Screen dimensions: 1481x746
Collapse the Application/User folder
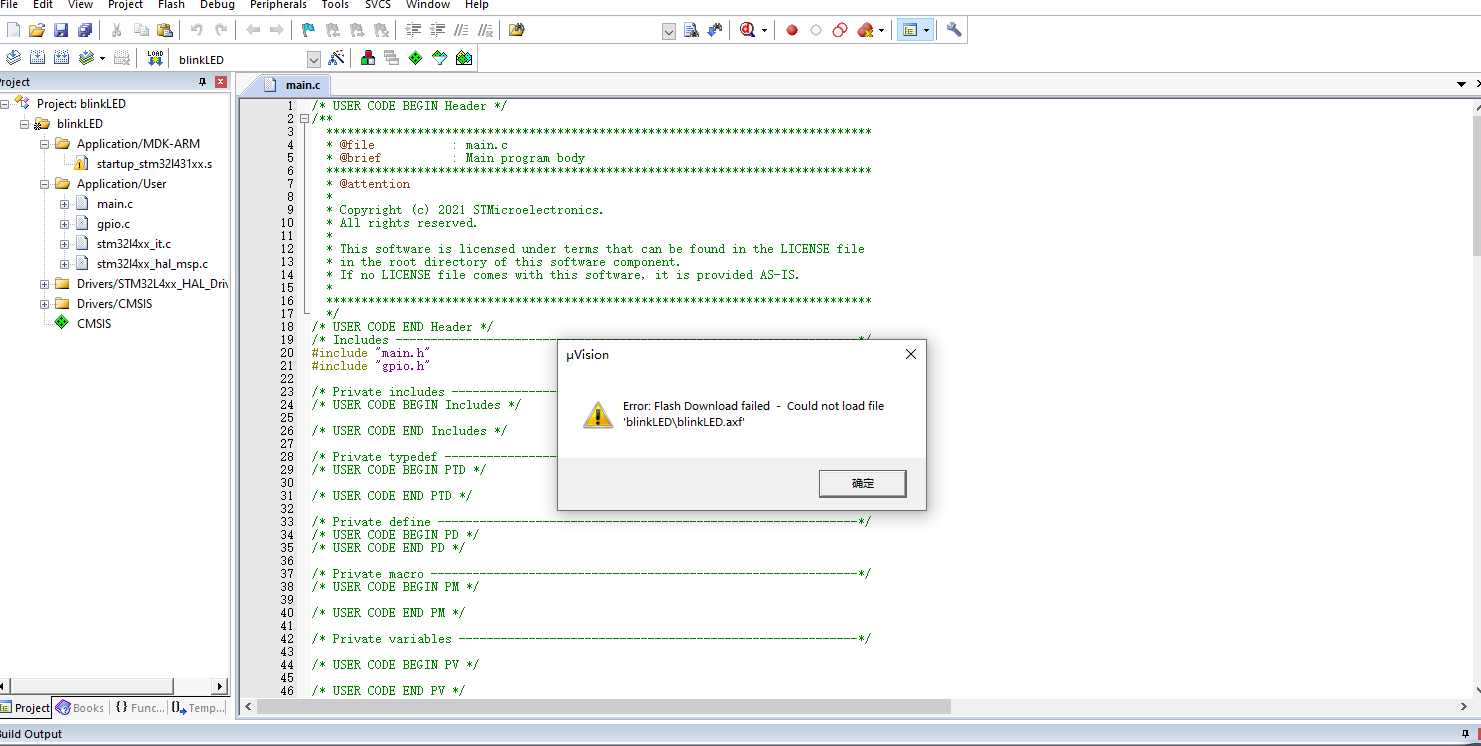pos(45,184)
